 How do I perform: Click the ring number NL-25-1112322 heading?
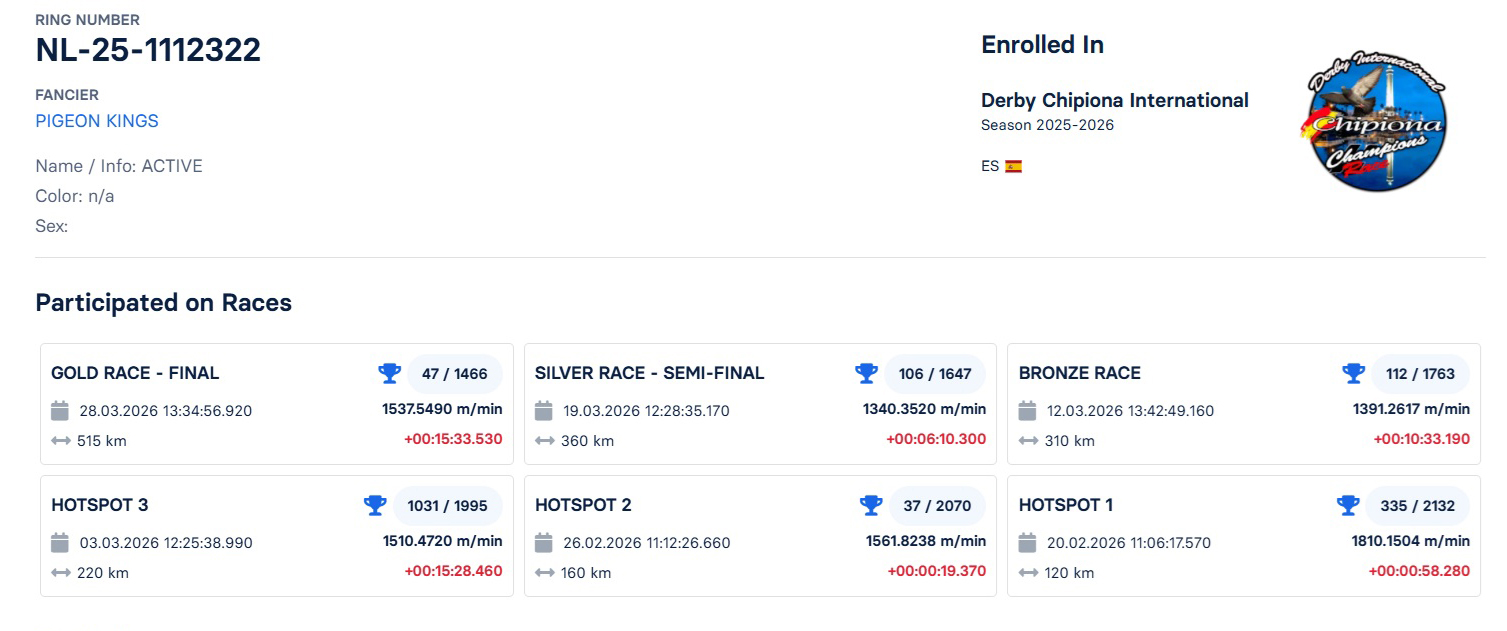(148, 50)
